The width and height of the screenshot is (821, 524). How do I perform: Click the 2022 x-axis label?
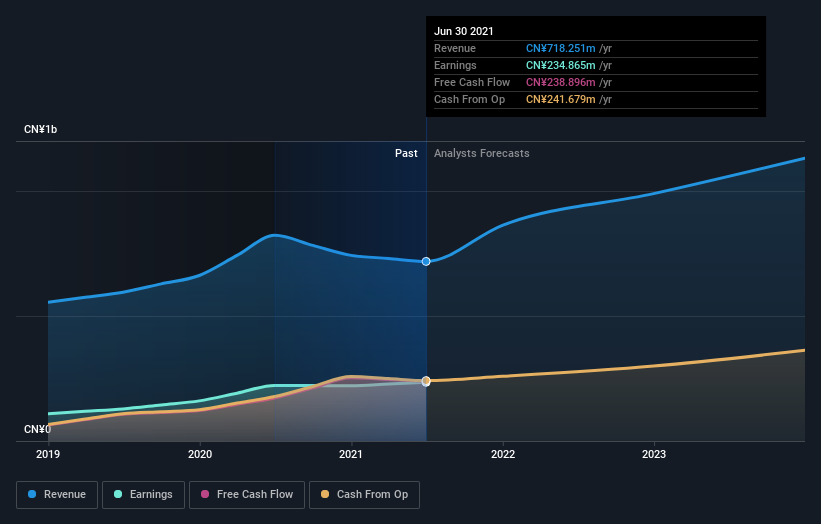tap(503, 454)
